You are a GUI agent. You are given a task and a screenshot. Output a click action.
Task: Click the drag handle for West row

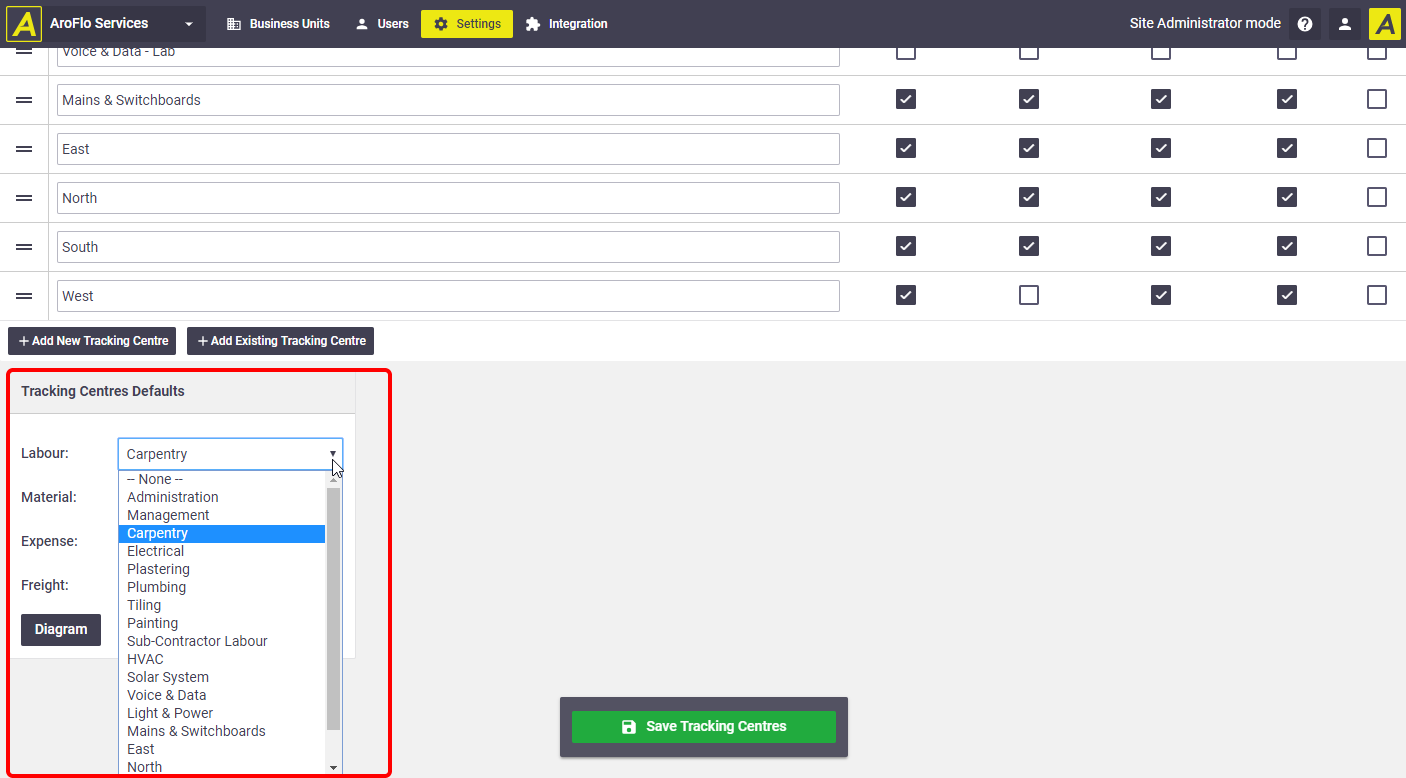point(24,296)
